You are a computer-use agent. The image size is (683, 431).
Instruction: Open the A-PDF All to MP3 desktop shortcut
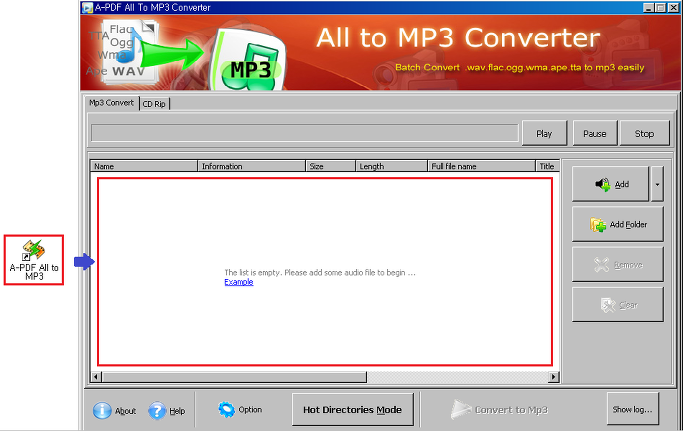point(34,260)
